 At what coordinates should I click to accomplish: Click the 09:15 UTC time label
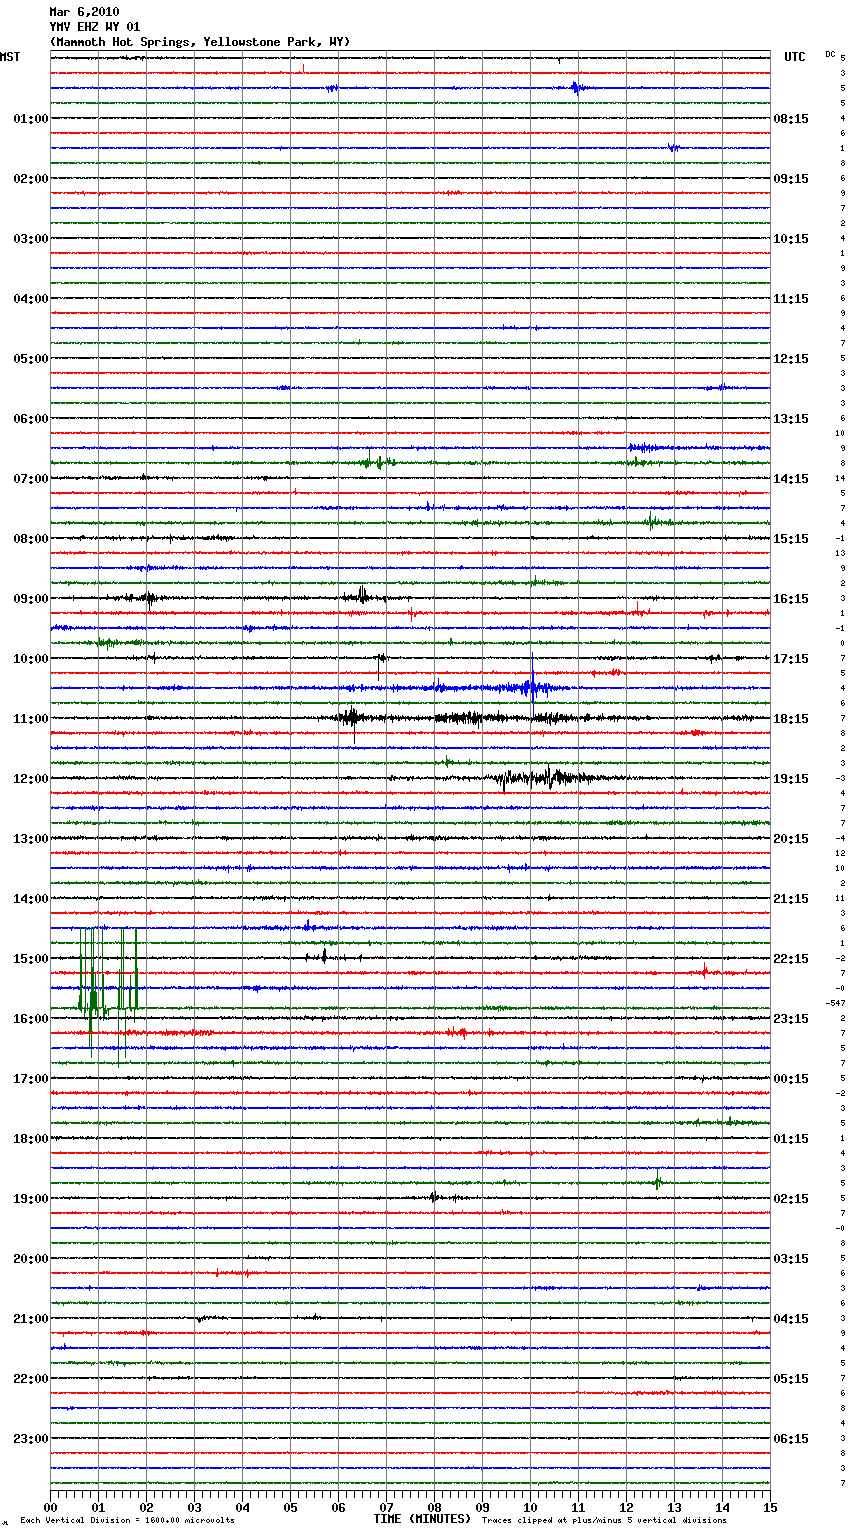click(791, 179)
